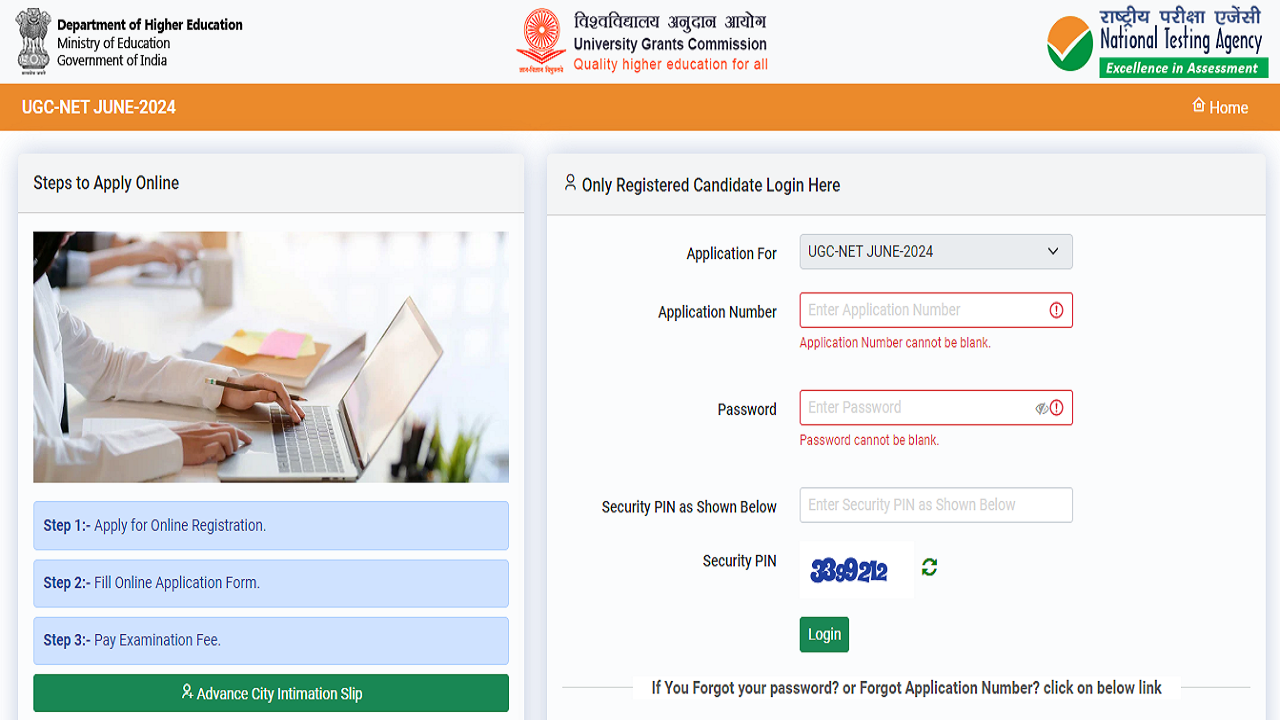This screenshot has height=720, width=1280.
Task: Focus the Security PIN input field
Action: (936, 505)
